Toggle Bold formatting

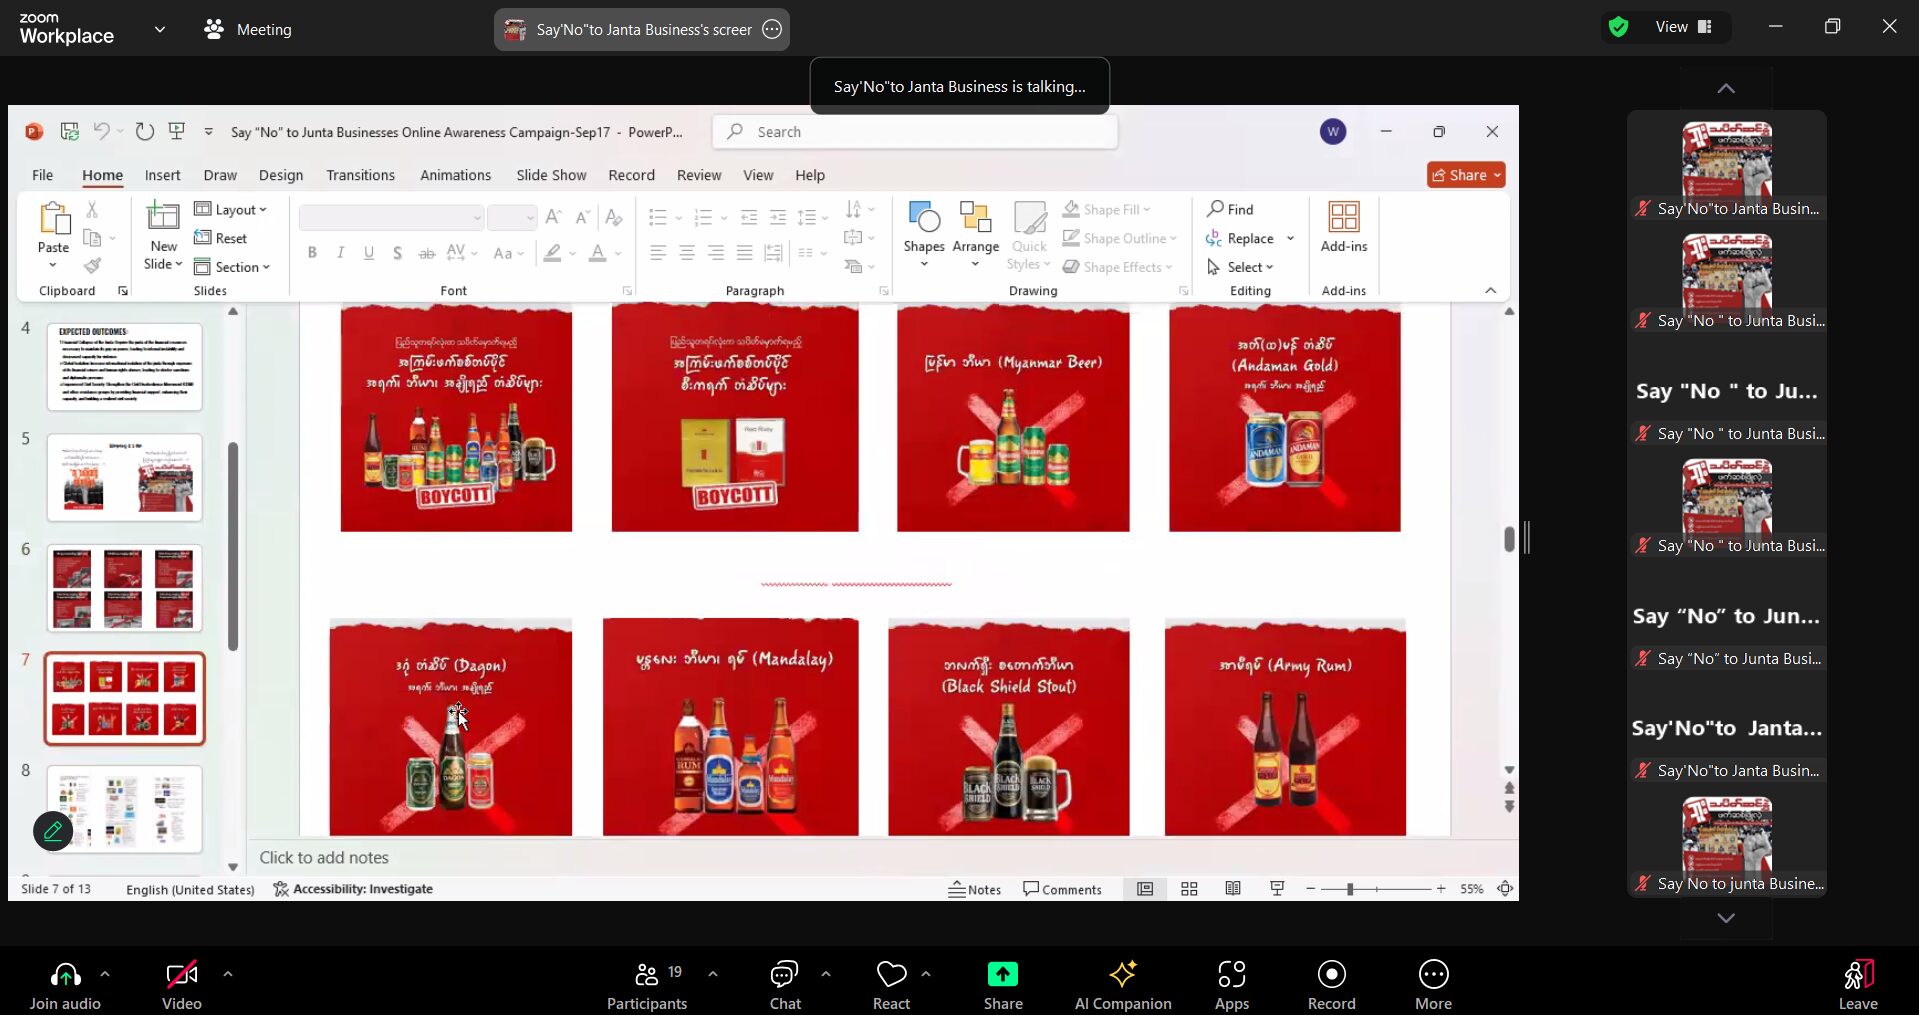(x=312, y=253)
